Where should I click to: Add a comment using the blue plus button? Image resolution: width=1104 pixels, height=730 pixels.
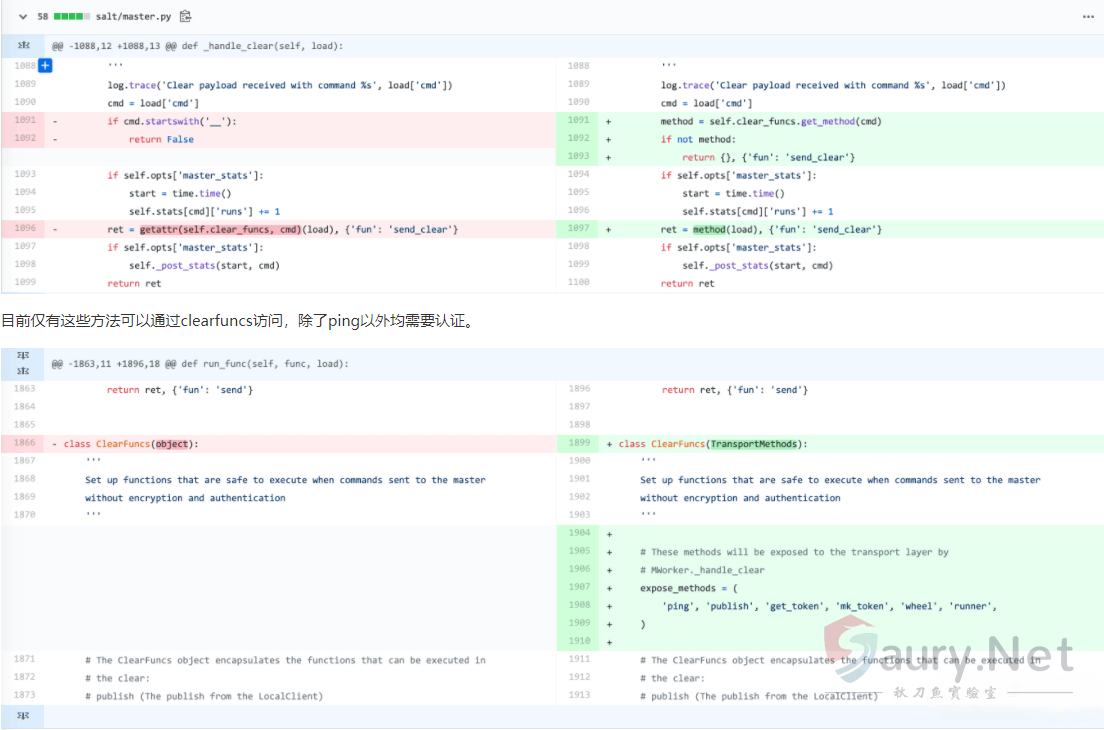pyautogui.click(x=45, y=66)
